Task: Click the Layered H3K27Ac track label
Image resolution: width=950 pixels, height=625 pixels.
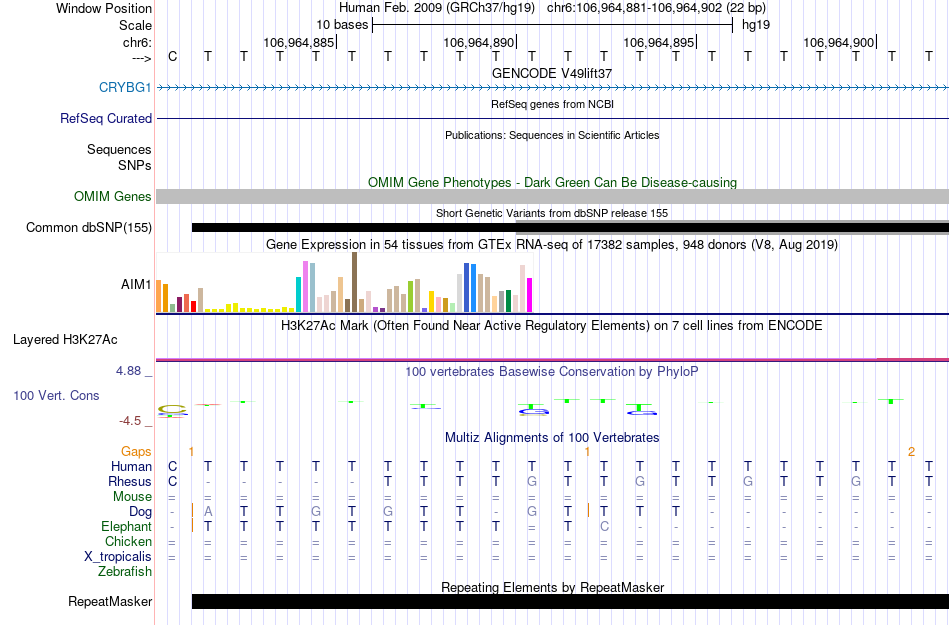Action: pyautogui.click(x=65, y=339)
